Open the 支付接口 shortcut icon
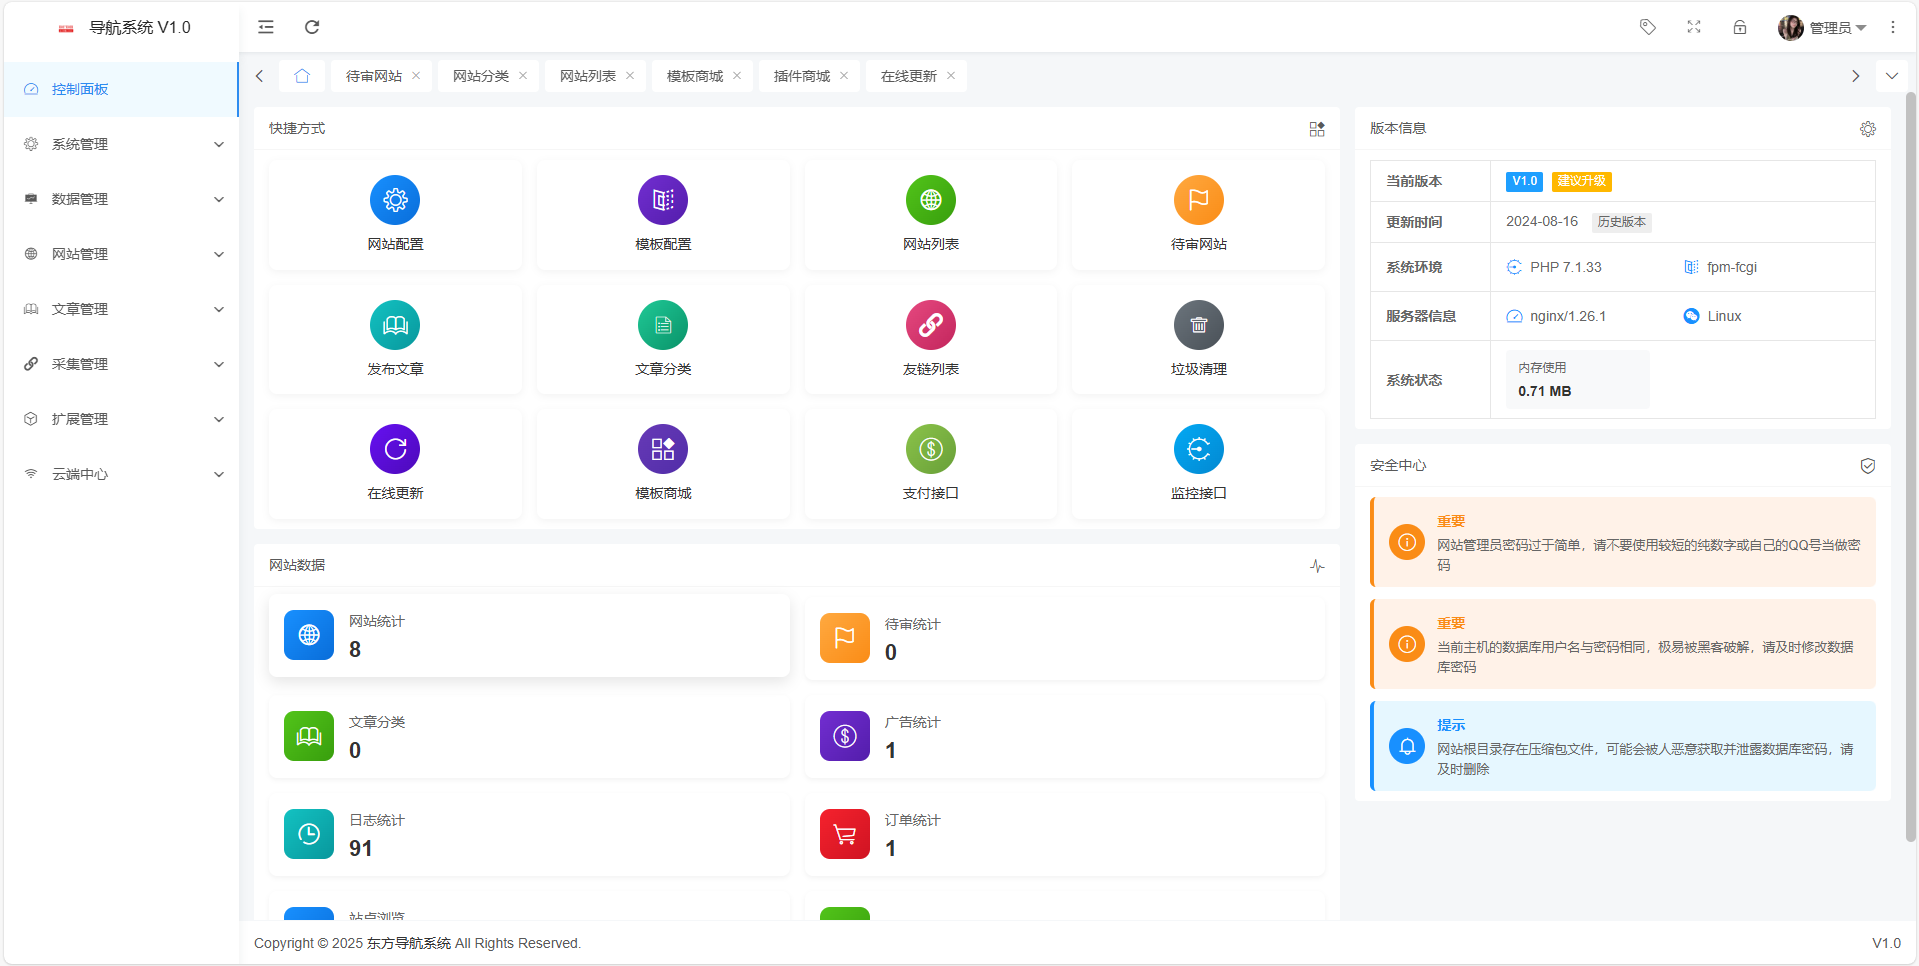 (930, 449)
